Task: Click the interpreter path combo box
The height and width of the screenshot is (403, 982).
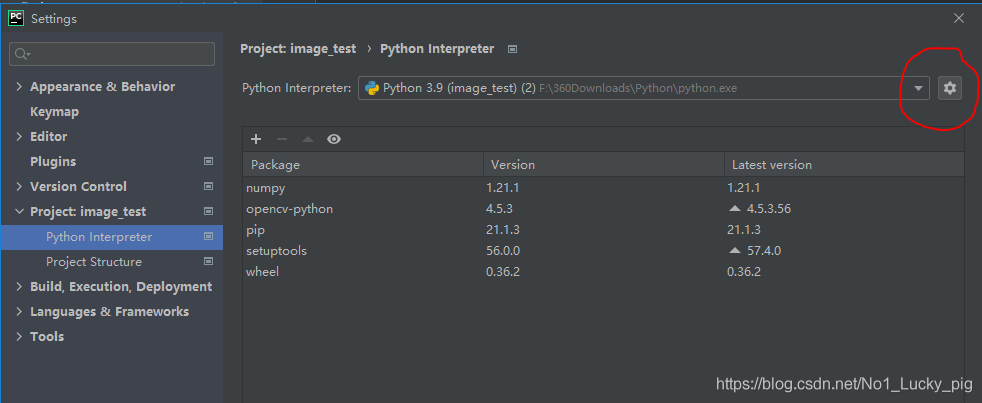Action: pyautogui.click(x=644, y=88)
